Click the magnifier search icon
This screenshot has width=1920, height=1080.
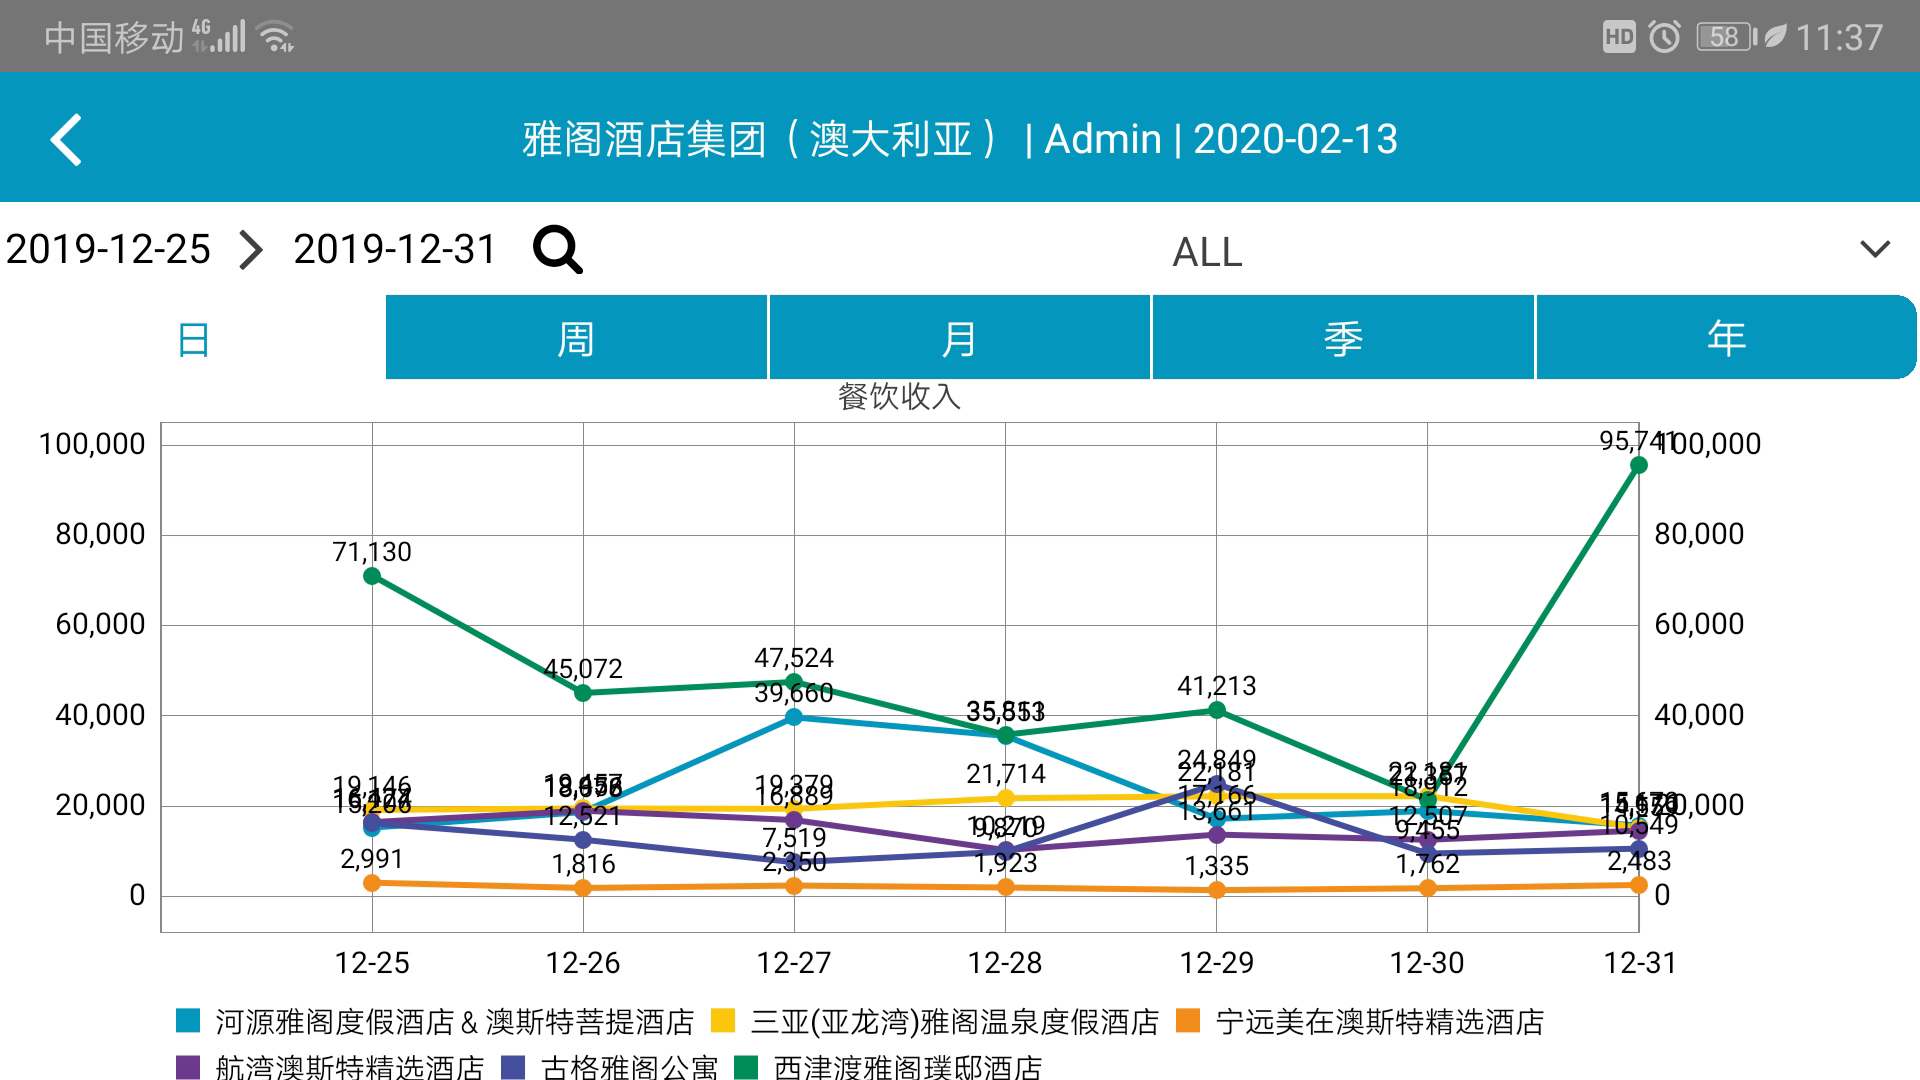click(557, 249)
